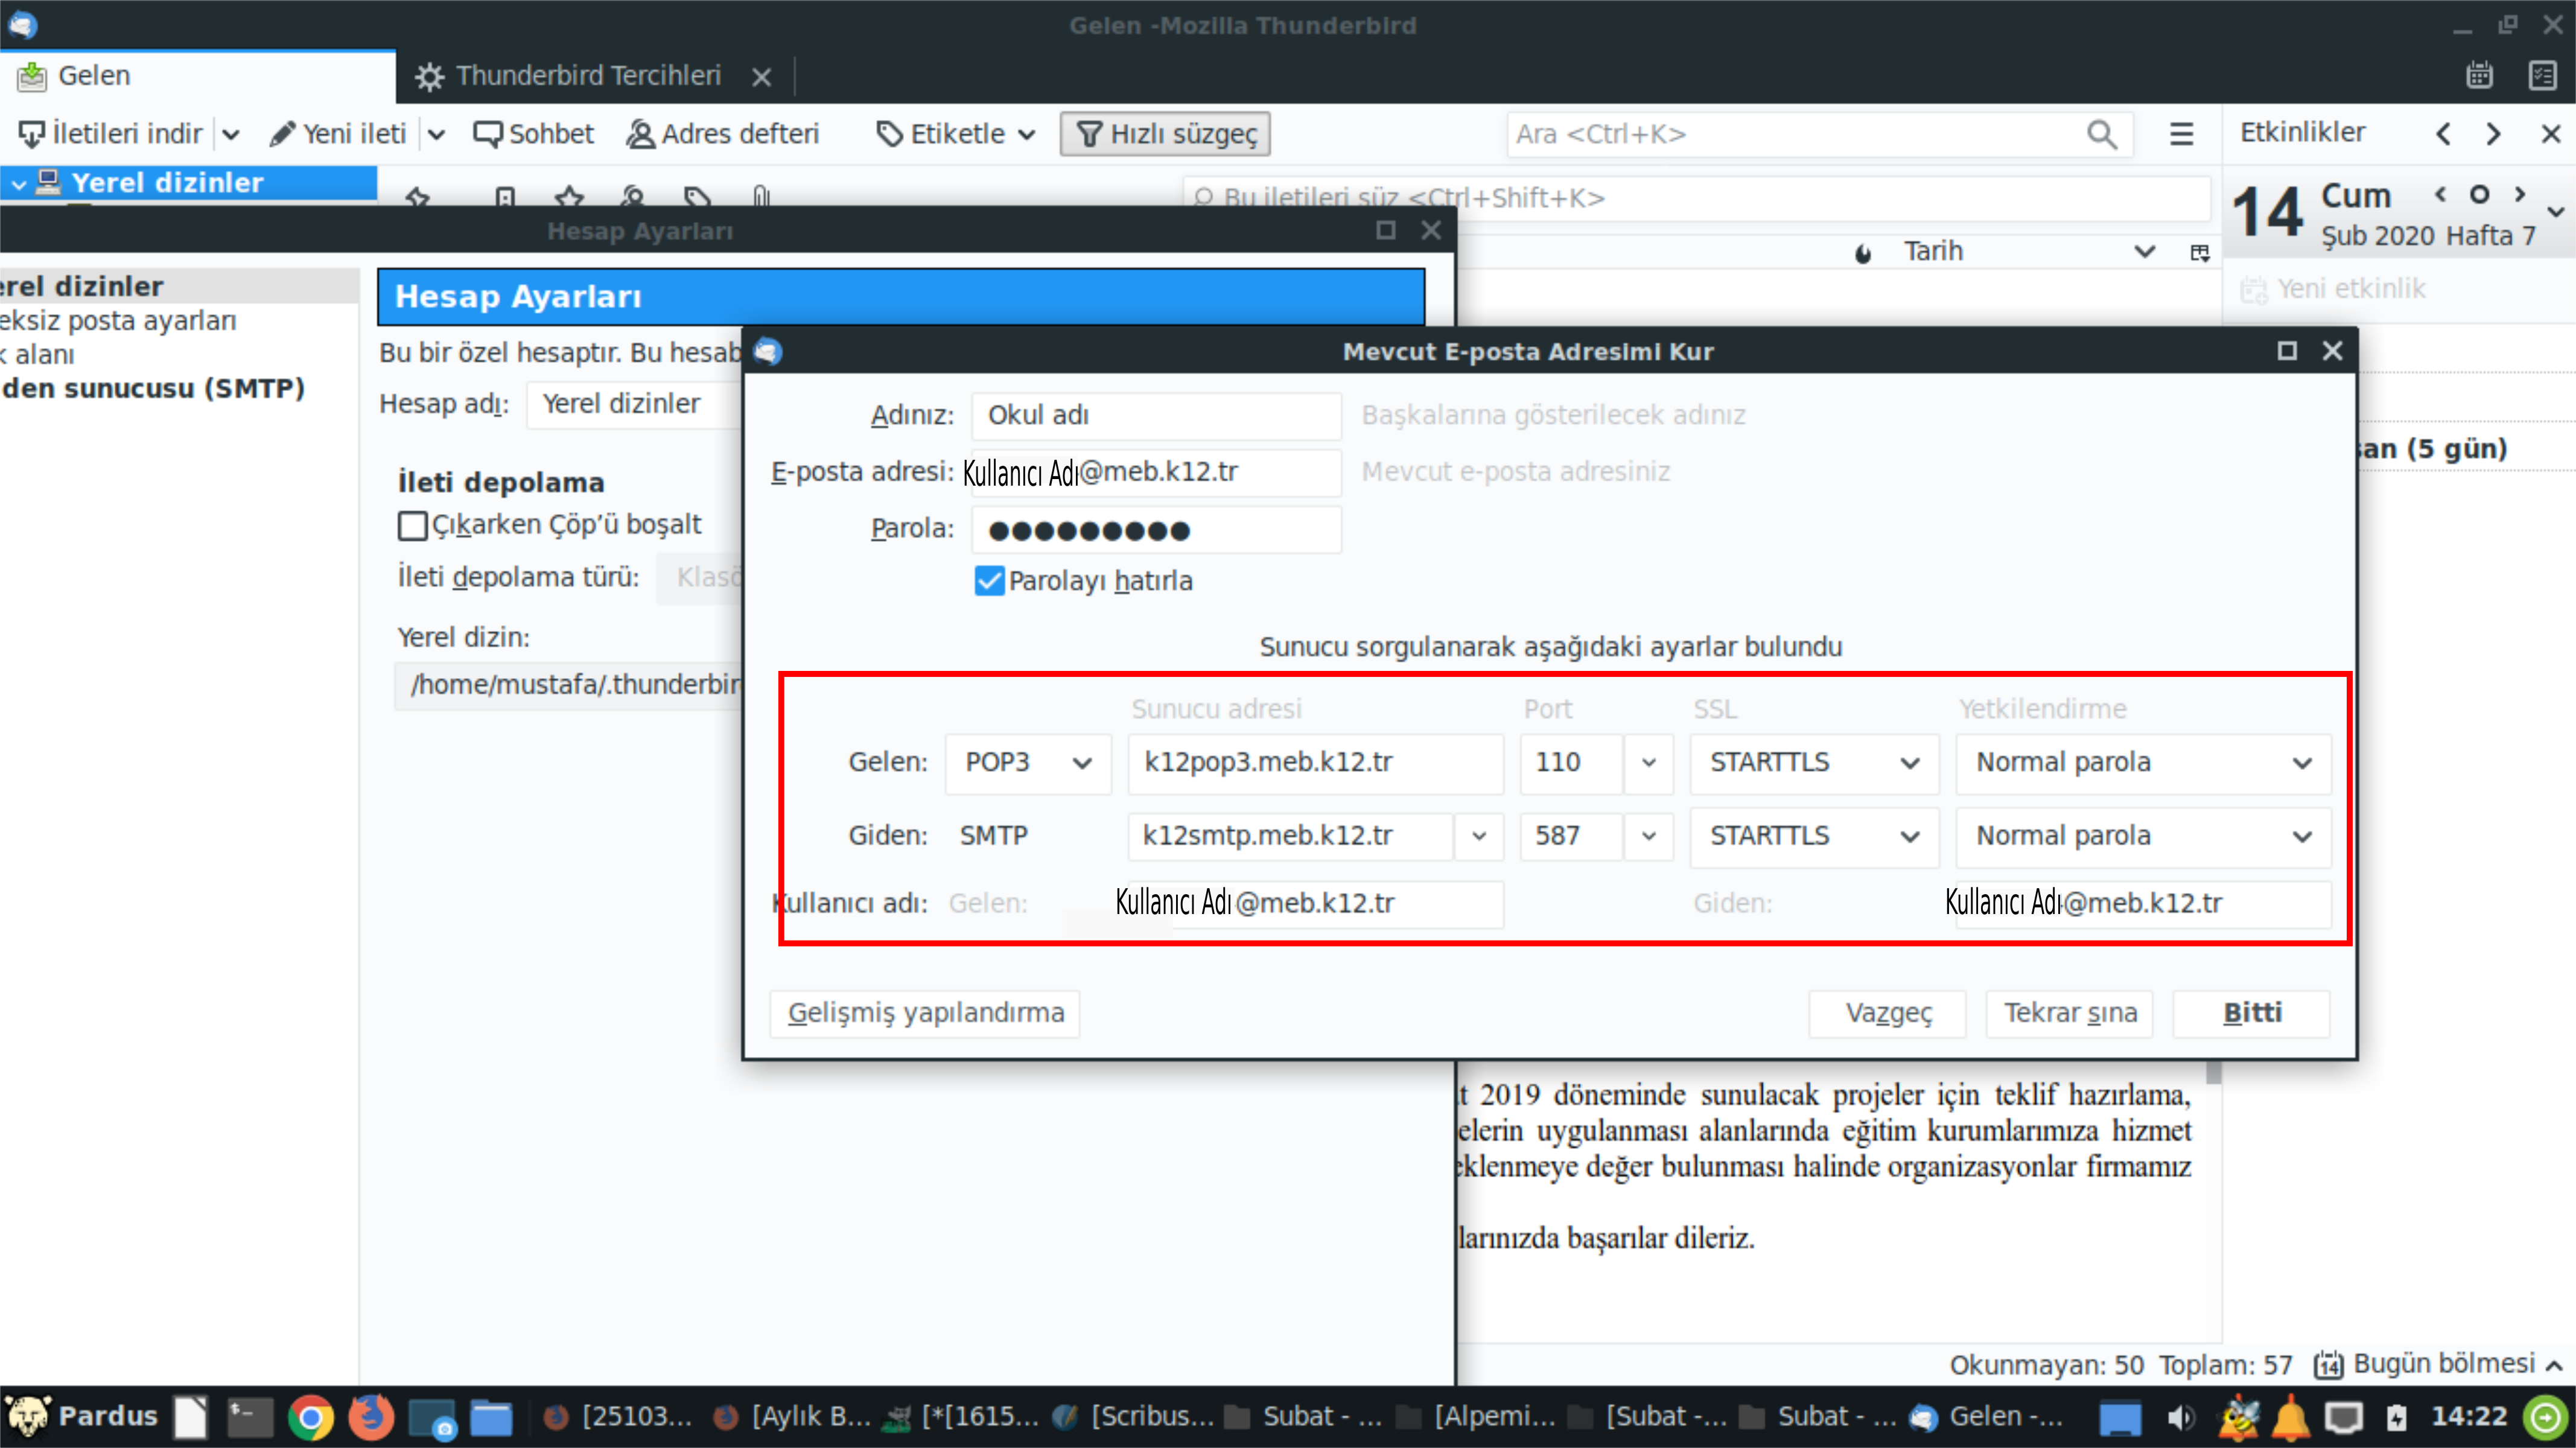Open the calendar icon near Etkinlikler

(2480, 75)
